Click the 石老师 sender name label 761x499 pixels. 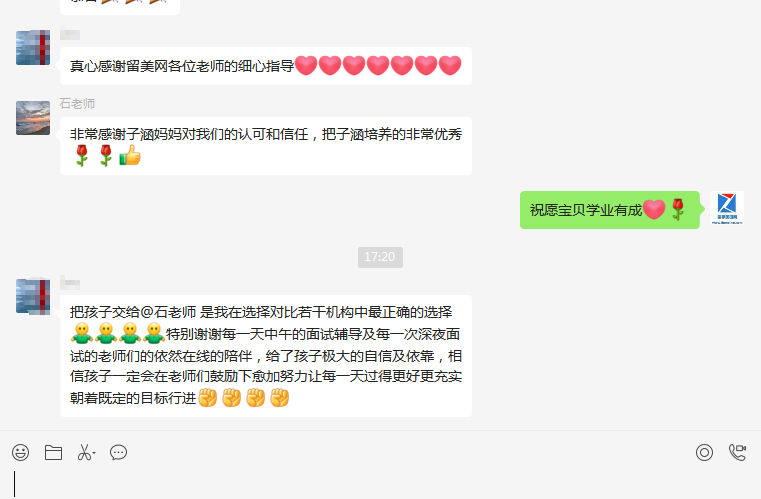(77, 103)
